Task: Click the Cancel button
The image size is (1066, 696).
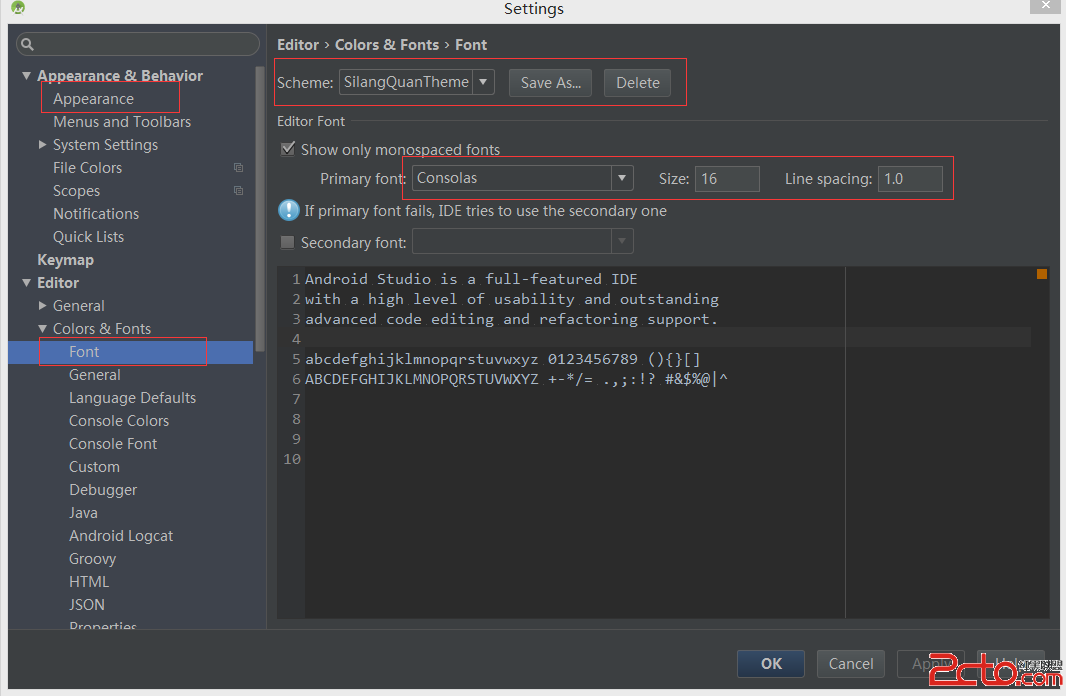Action: click(x=850, y=663)
